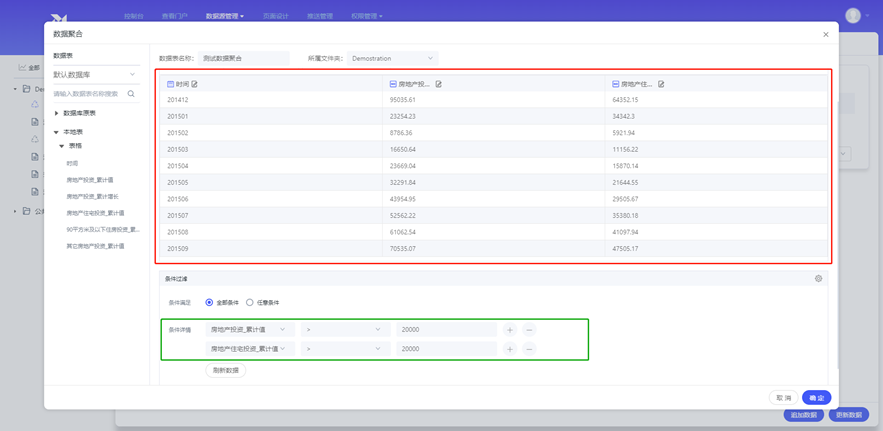Image resolution: width=883 pixels, height=431 pixels.
Task: Select 房地产投资_累计增长 in the table tree
Action: pyautogui.click(x=92, y=196)
